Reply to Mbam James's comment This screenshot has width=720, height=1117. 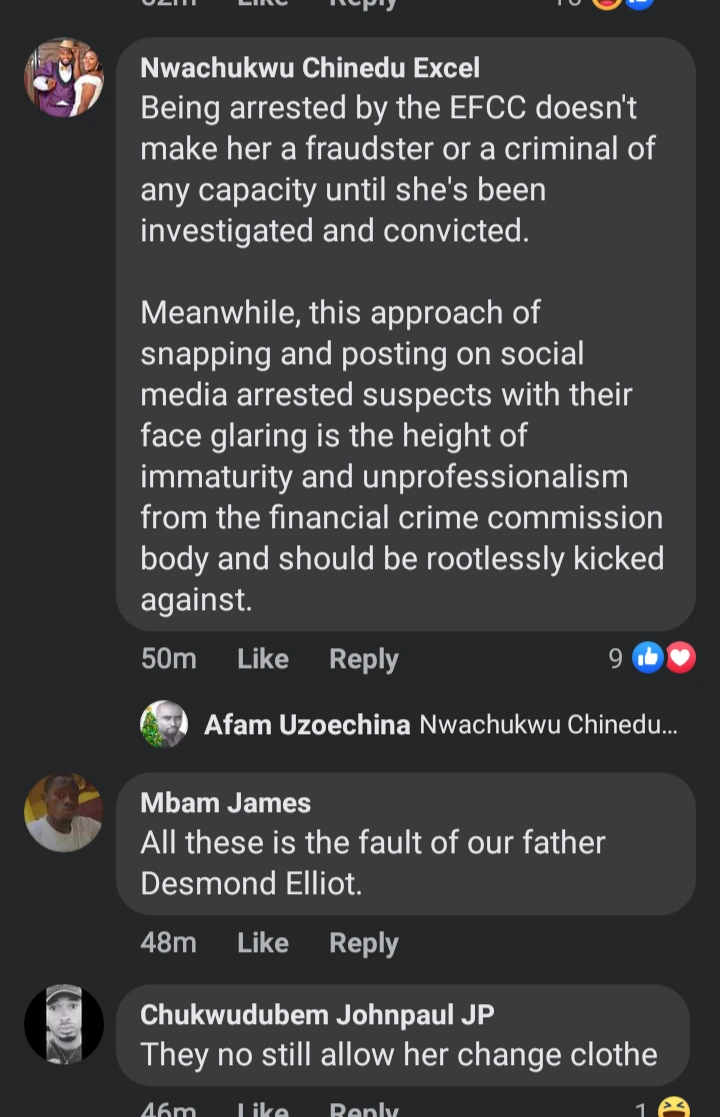click(364, 943)
